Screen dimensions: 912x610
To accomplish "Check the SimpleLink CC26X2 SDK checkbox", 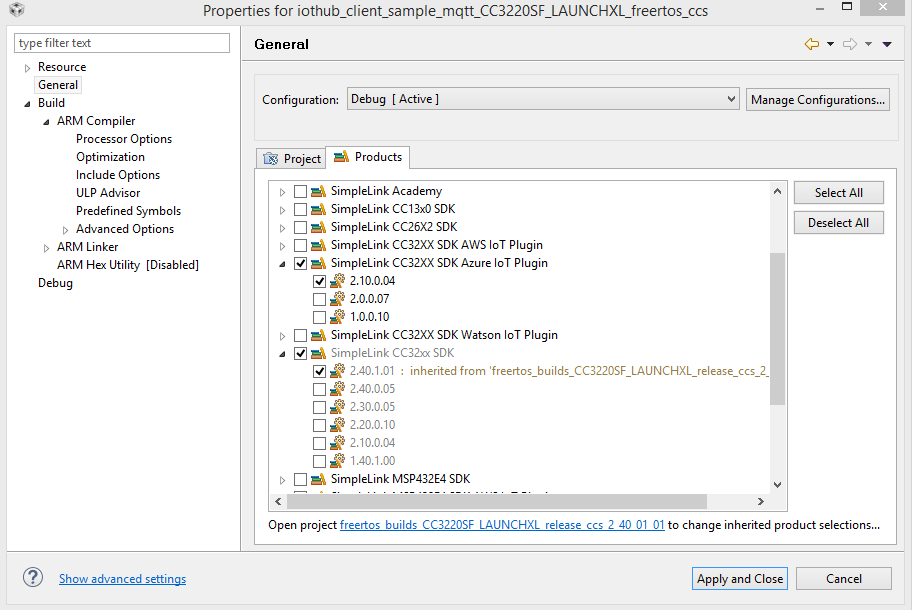I will [x=300, y=227].
